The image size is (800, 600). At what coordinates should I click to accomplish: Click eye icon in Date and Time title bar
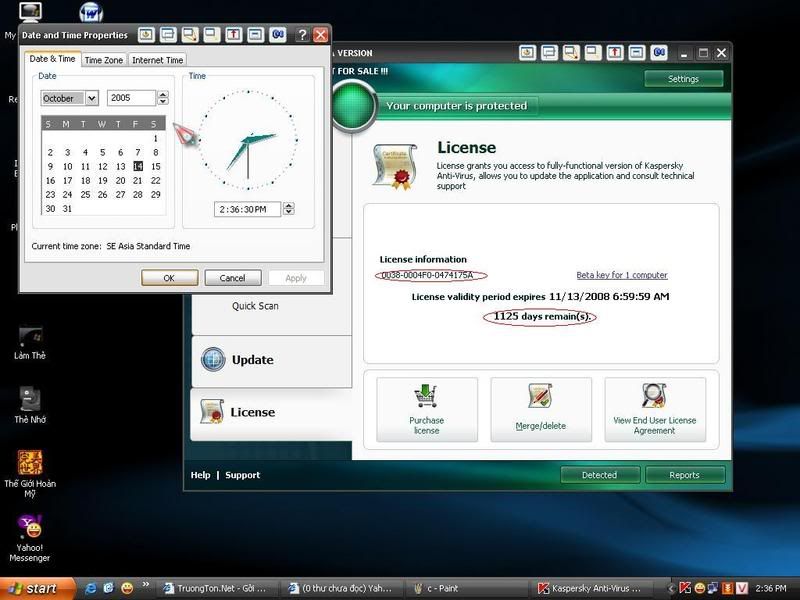(146, 35)
